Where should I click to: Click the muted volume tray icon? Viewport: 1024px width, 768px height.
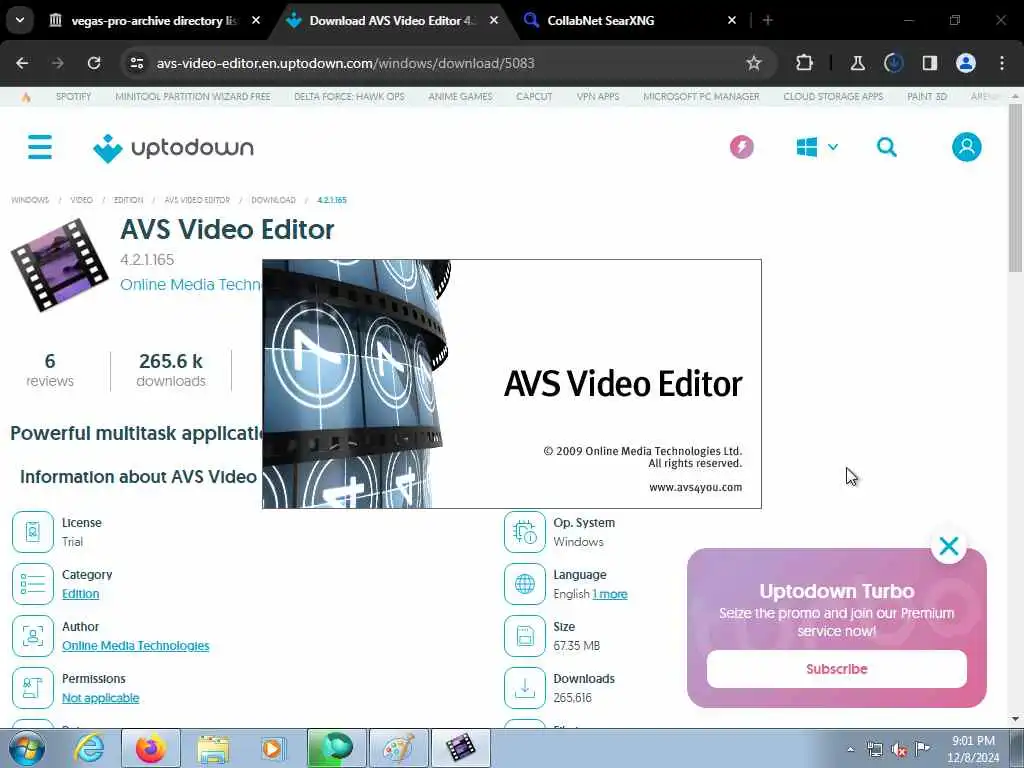coord(899,750)
